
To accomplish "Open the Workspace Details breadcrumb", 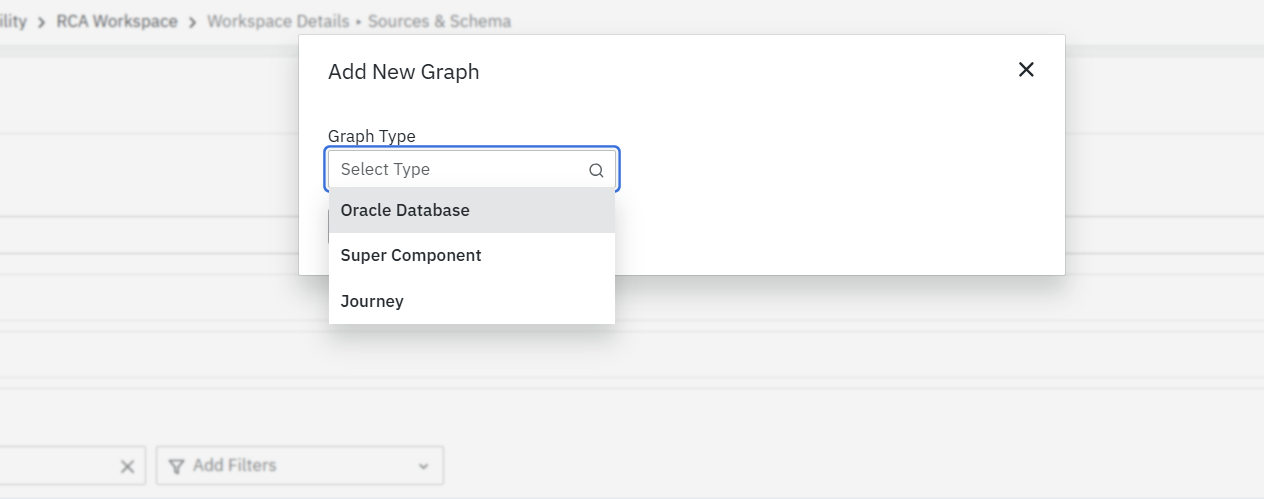I will pyautogui.click(x=278, y=21).
